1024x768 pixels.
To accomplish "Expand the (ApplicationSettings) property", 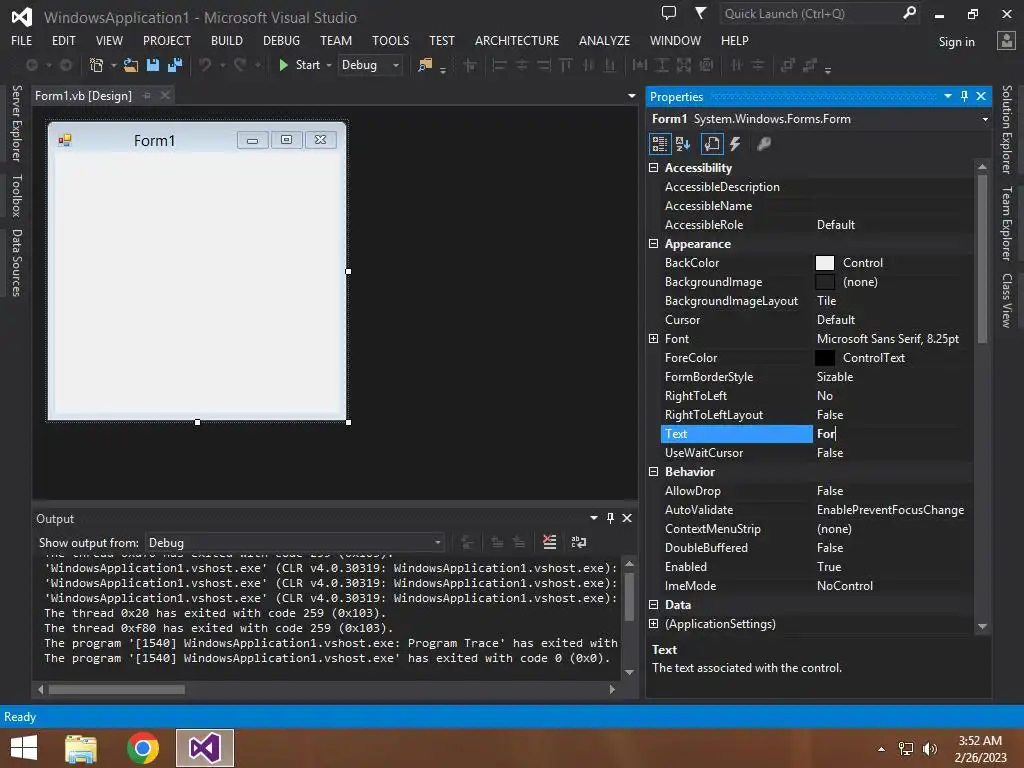I will 653,624.
